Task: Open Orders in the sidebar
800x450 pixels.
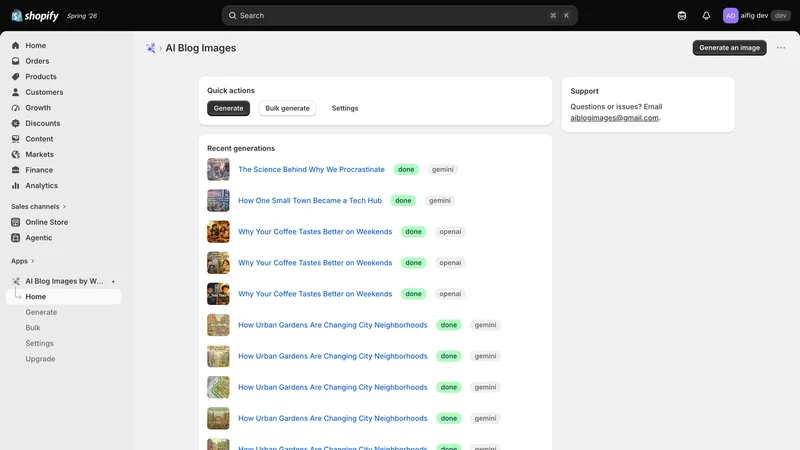Action: [37, 61]
